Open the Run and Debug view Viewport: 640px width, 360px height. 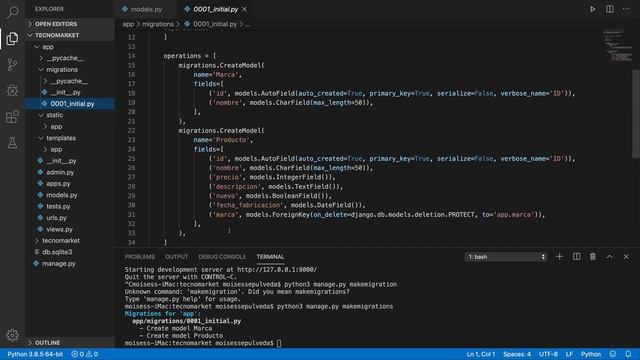pyautogui.click(x=12, y=90)
